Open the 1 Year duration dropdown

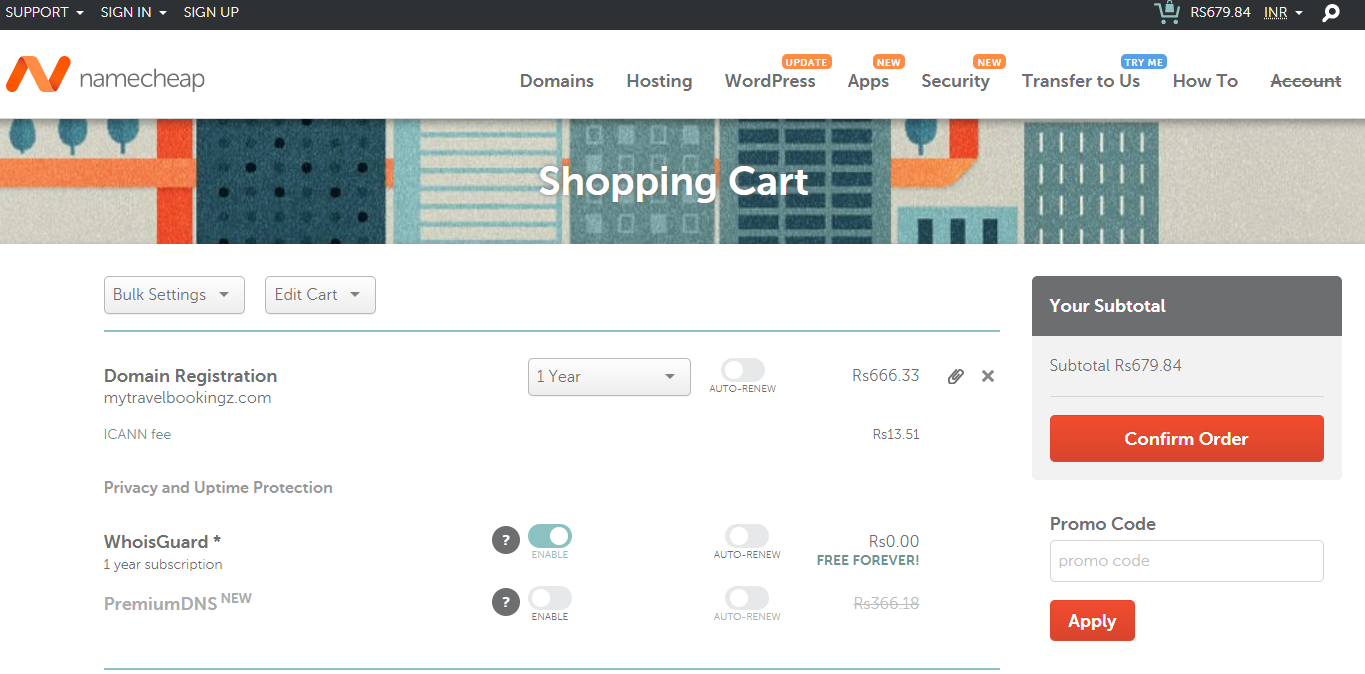tap(609, 377)
